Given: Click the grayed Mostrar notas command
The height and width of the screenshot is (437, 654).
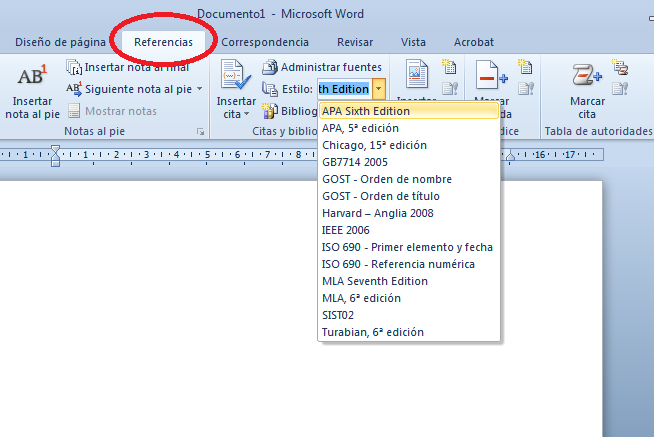Looking at the screenshot, I should (112, 111).
